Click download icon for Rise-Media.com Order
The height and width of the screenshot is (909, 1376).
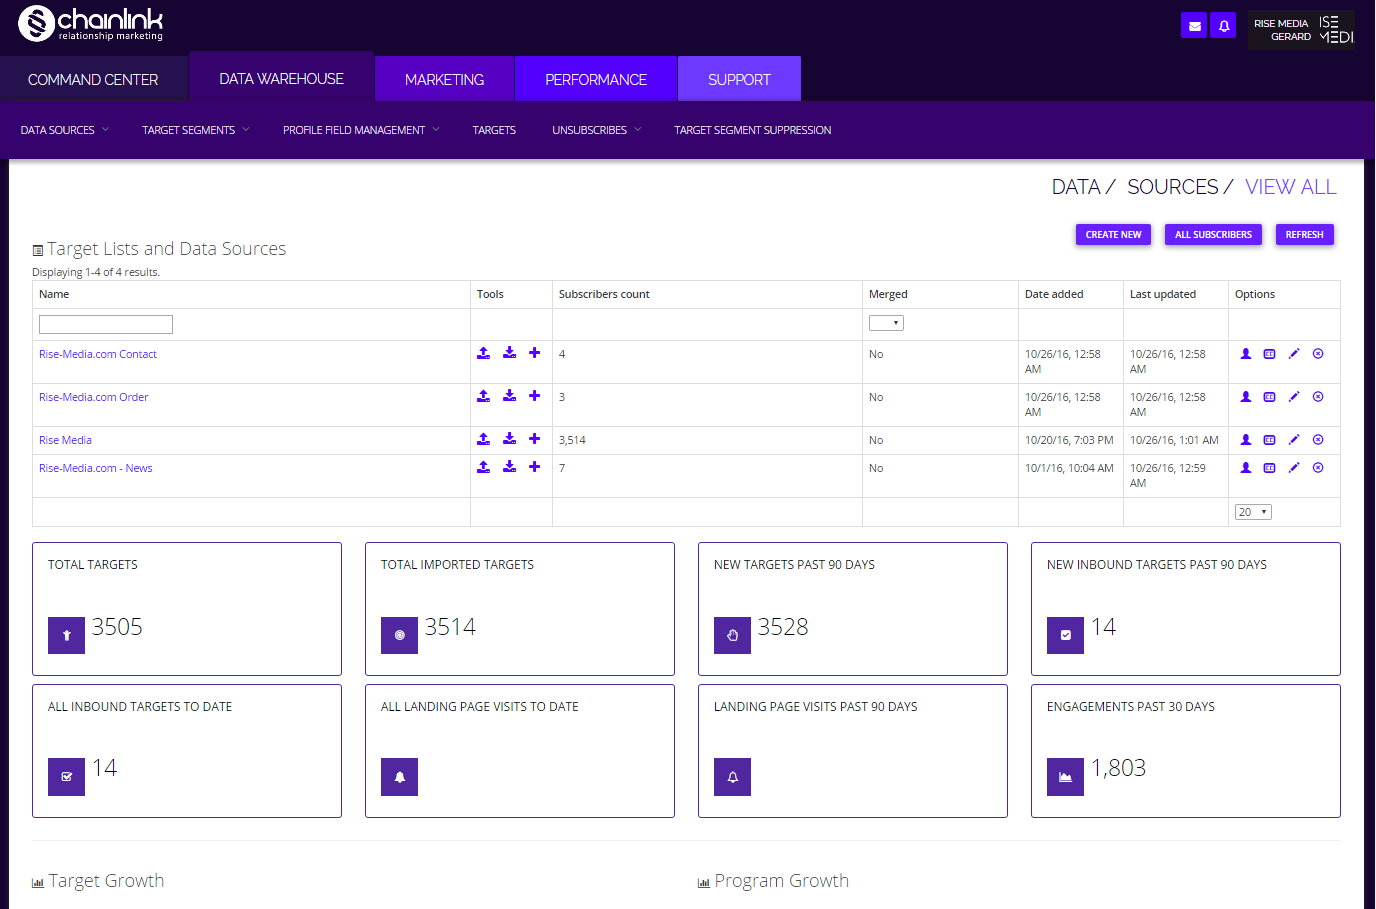509,396
